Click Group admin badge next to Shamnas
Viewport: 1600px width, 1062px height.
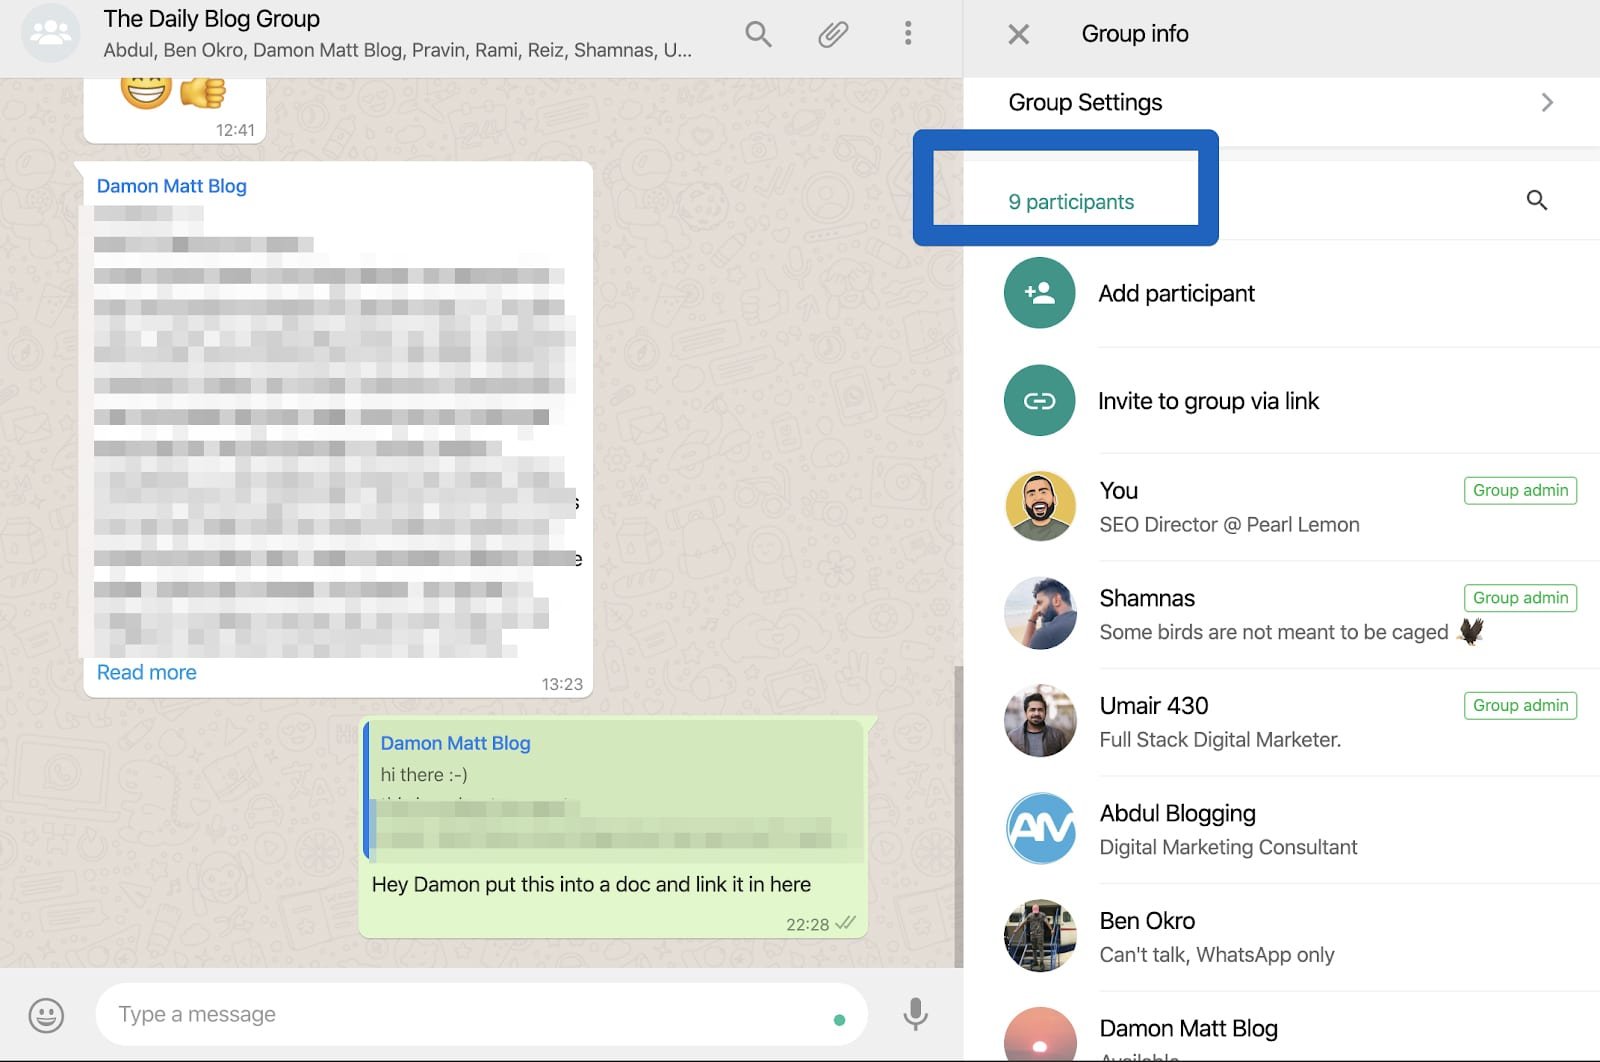tap(1520, 598)
